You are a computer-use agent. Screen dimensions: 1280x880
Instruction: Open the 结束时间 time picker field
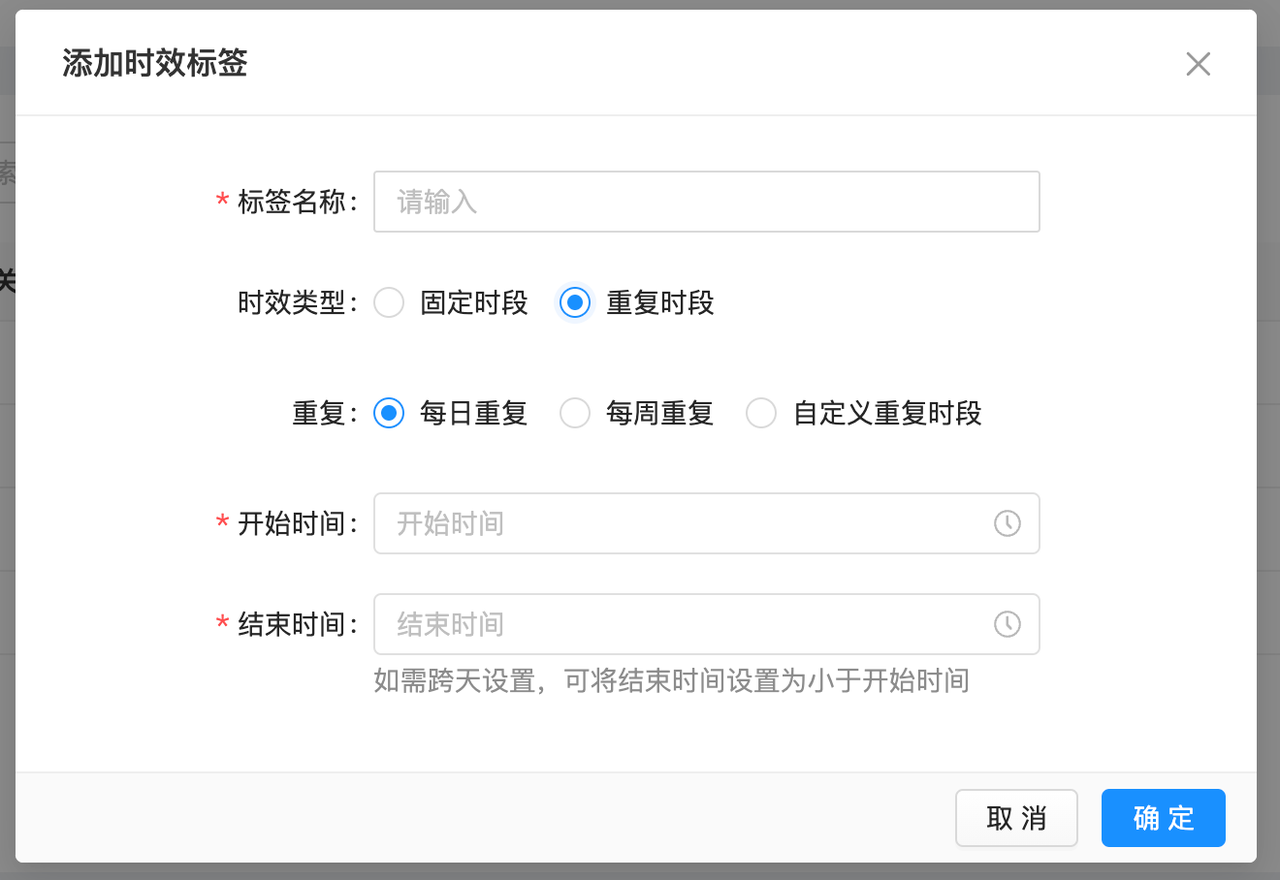pos(707,624)
